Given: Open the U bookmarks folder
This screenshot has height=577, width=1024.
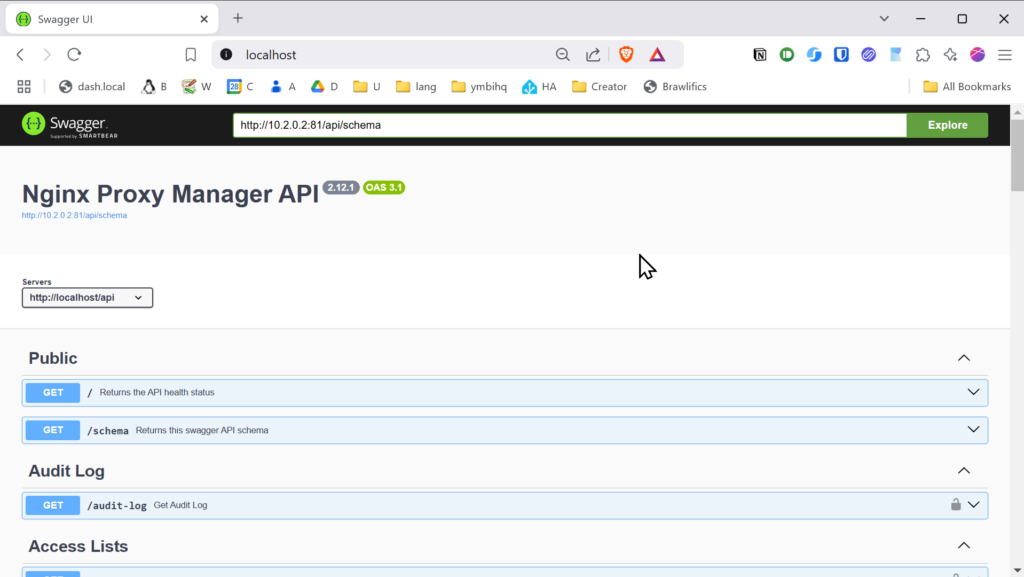Looking at the screenshot, I should point(367,87).
